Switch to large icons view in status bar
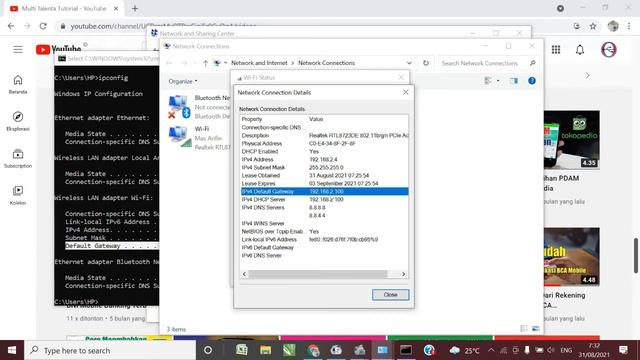Viewport: 640px width, 360px height. point(536,329)
